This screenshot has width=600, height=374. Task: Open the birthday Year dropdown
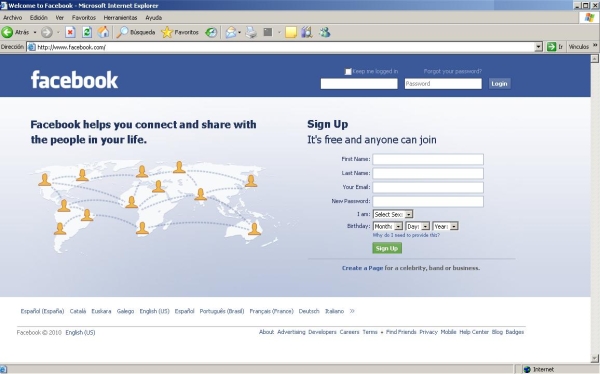click(x=445, y=226)
